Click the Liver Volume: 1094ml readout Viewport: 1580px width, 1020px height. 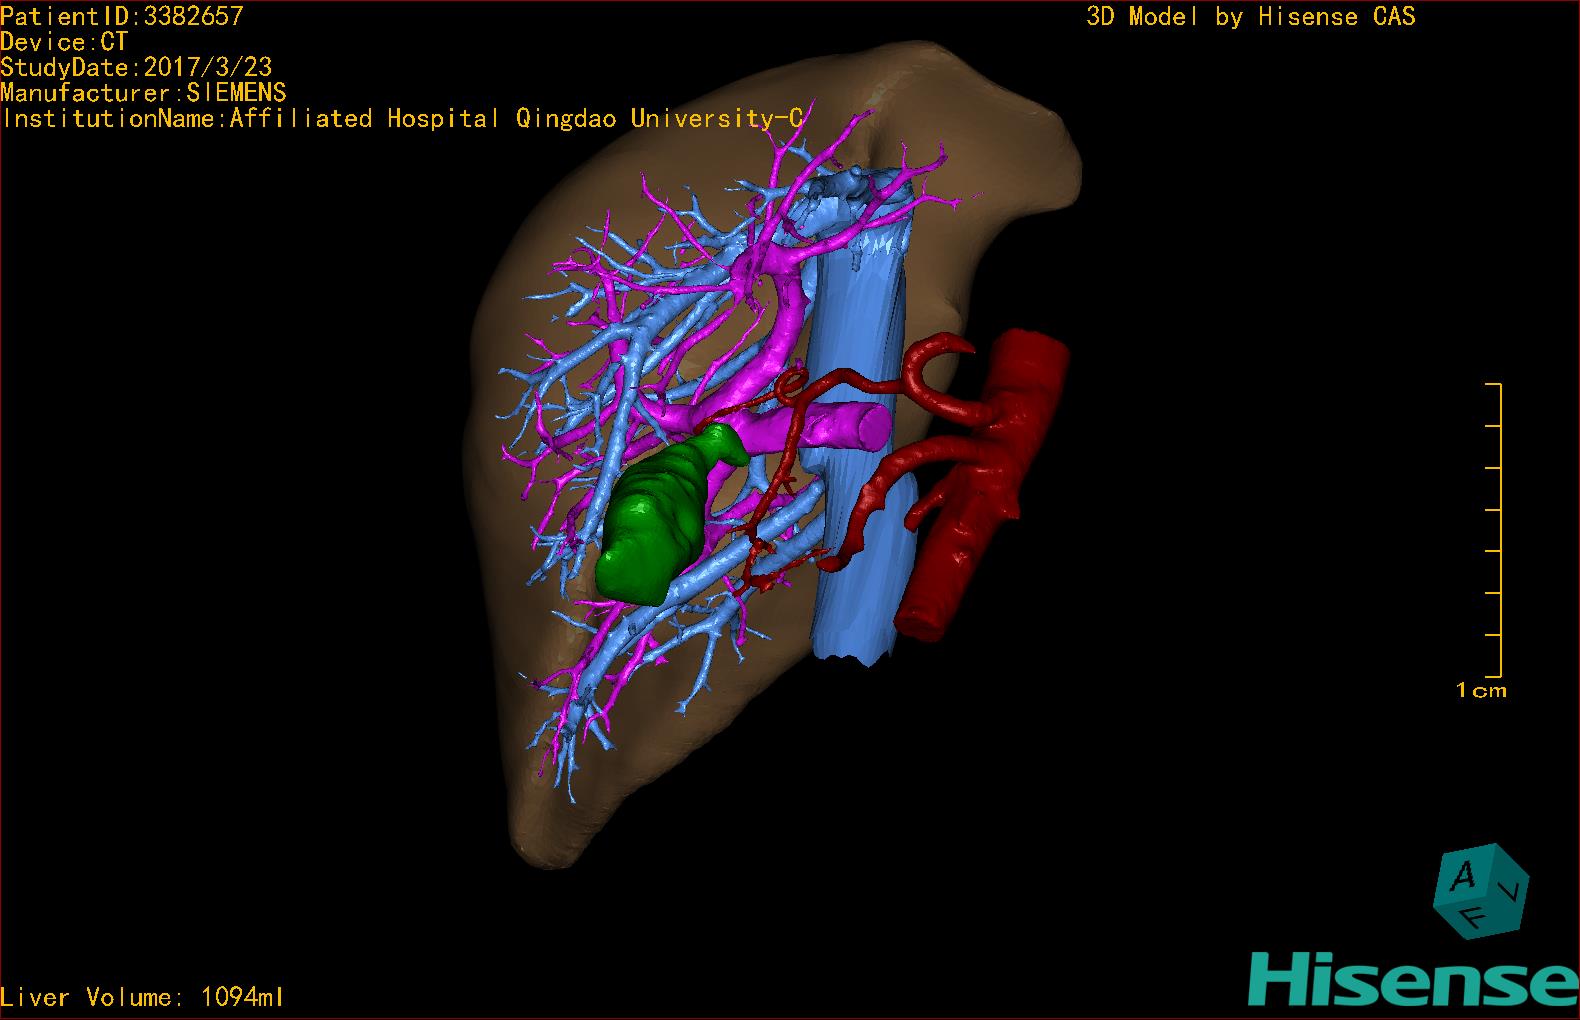tap(143, 997)
